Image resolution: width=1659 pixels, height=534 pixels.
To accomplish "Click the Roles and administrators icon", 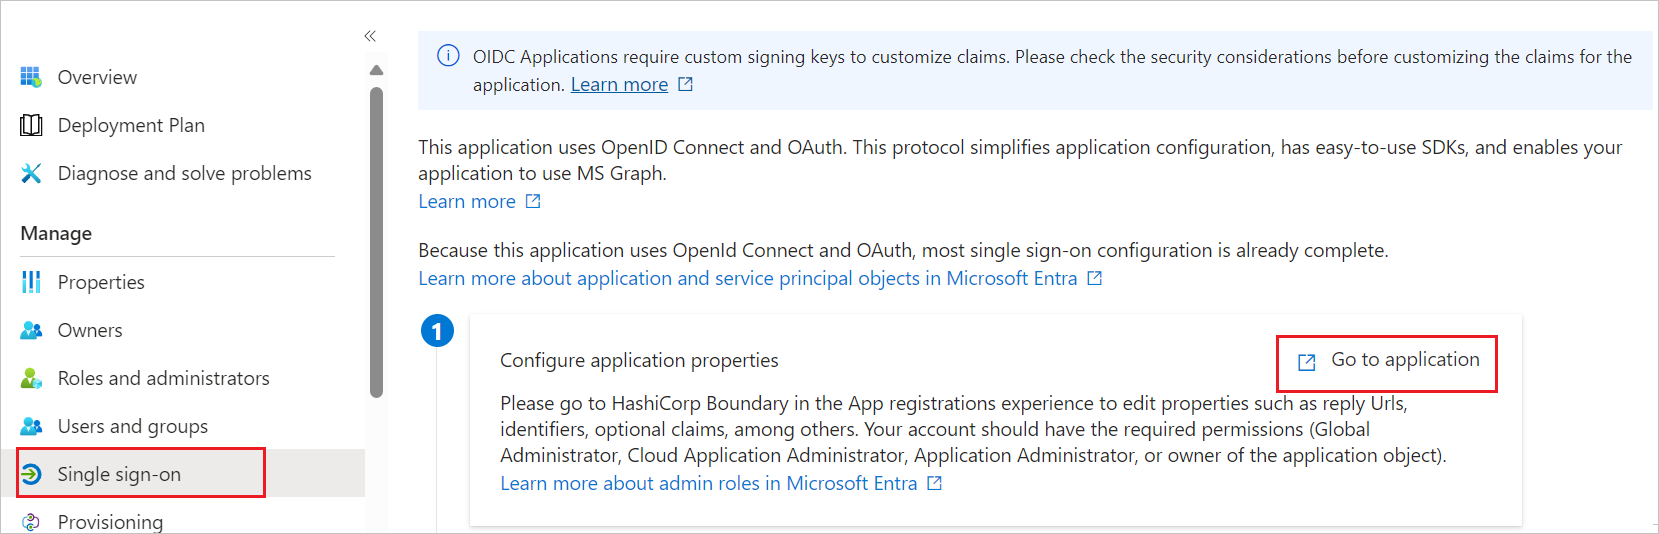I will coord(31,378).
